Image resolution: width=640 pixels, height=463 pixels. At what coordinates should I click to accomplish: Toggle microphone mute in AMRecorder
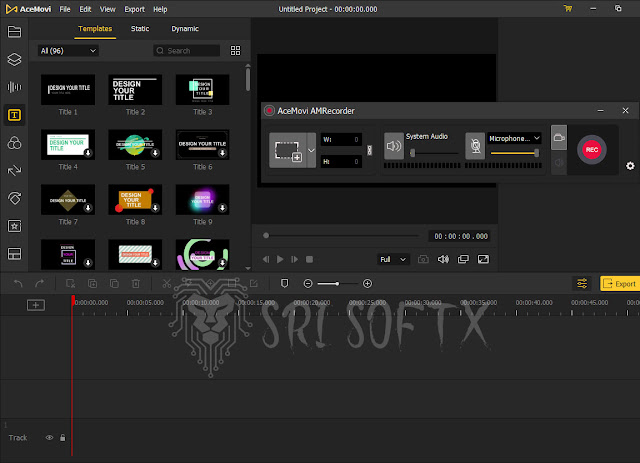point(475,146)
